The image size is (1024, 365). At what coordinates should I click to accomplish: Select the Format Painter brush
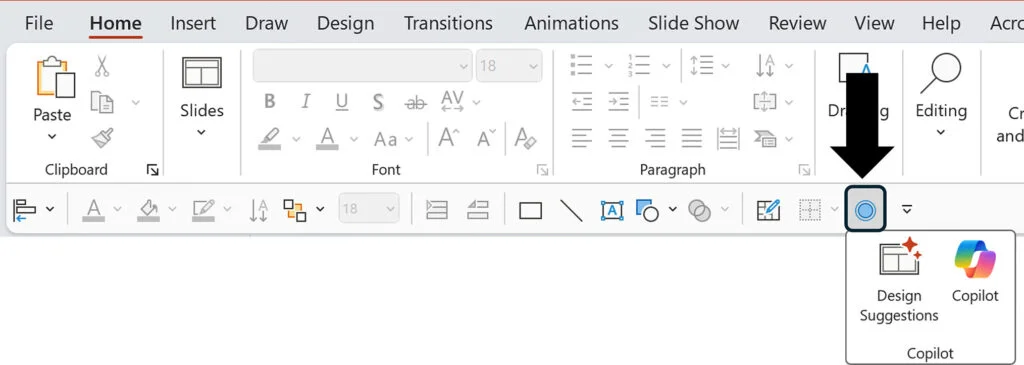[x=103, y=138]
